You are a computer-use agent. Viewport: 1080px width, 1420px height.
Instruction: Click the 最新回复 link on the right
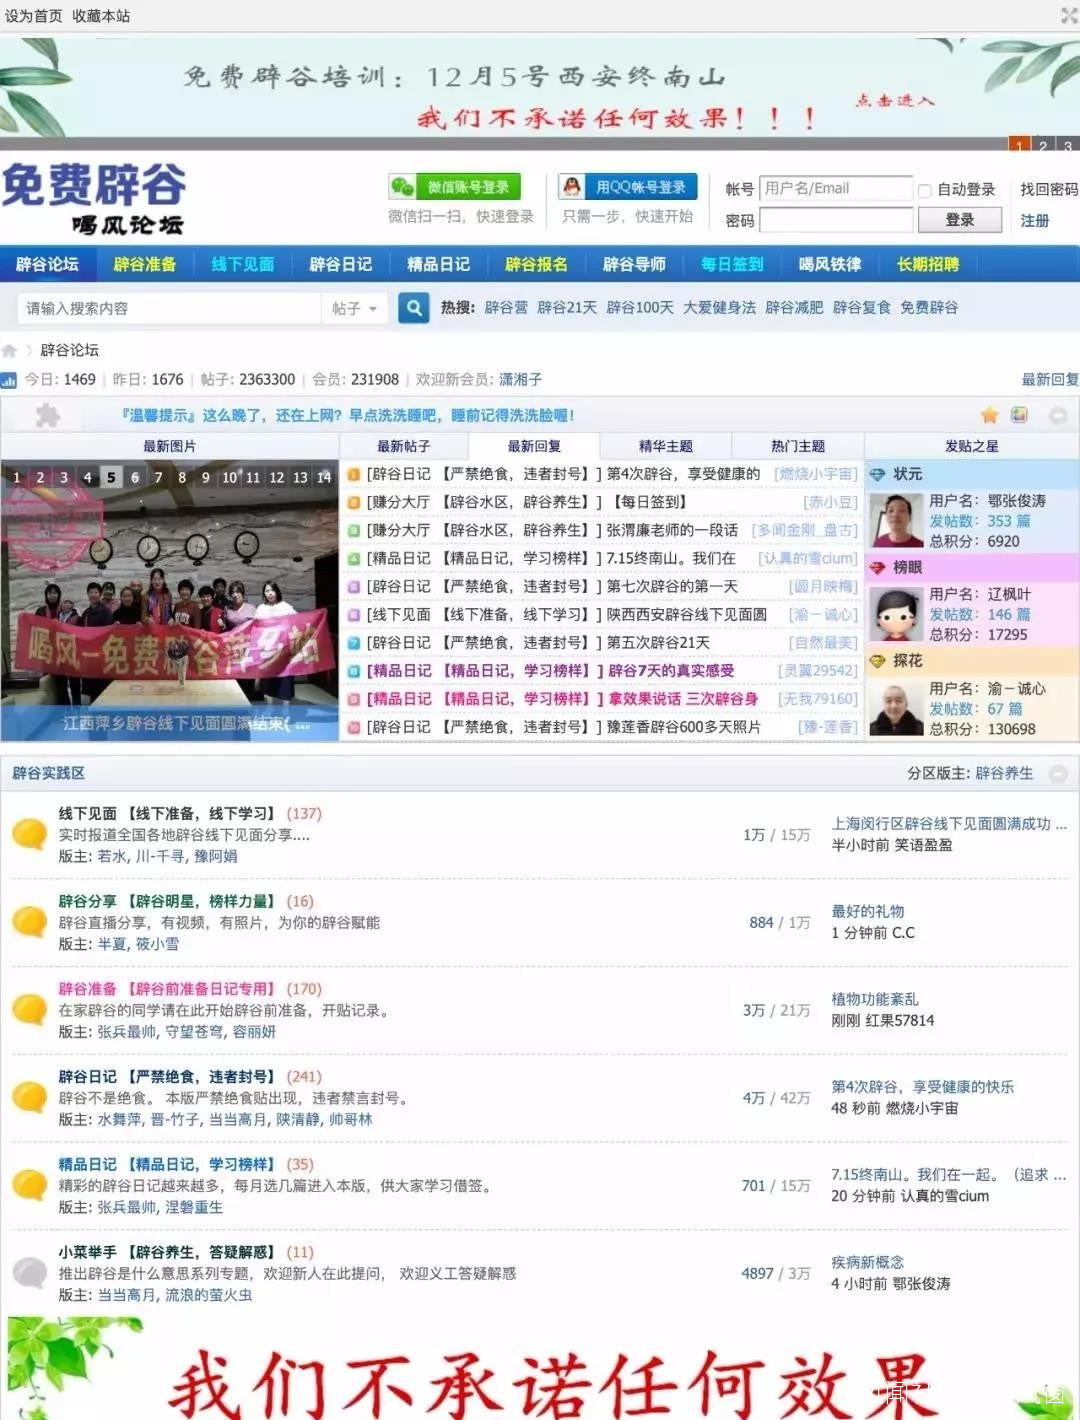1050,380
